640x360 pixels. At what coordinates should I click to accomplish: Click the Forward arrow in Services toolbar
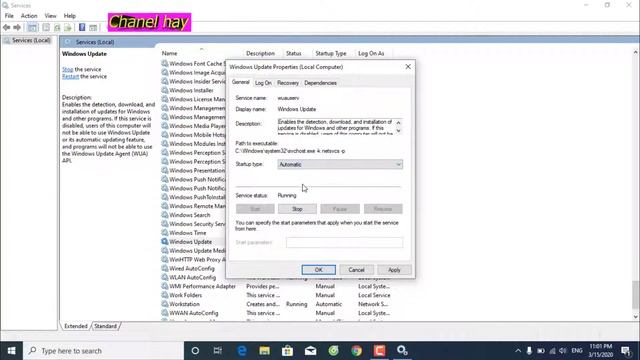click(x=17, y=27)
